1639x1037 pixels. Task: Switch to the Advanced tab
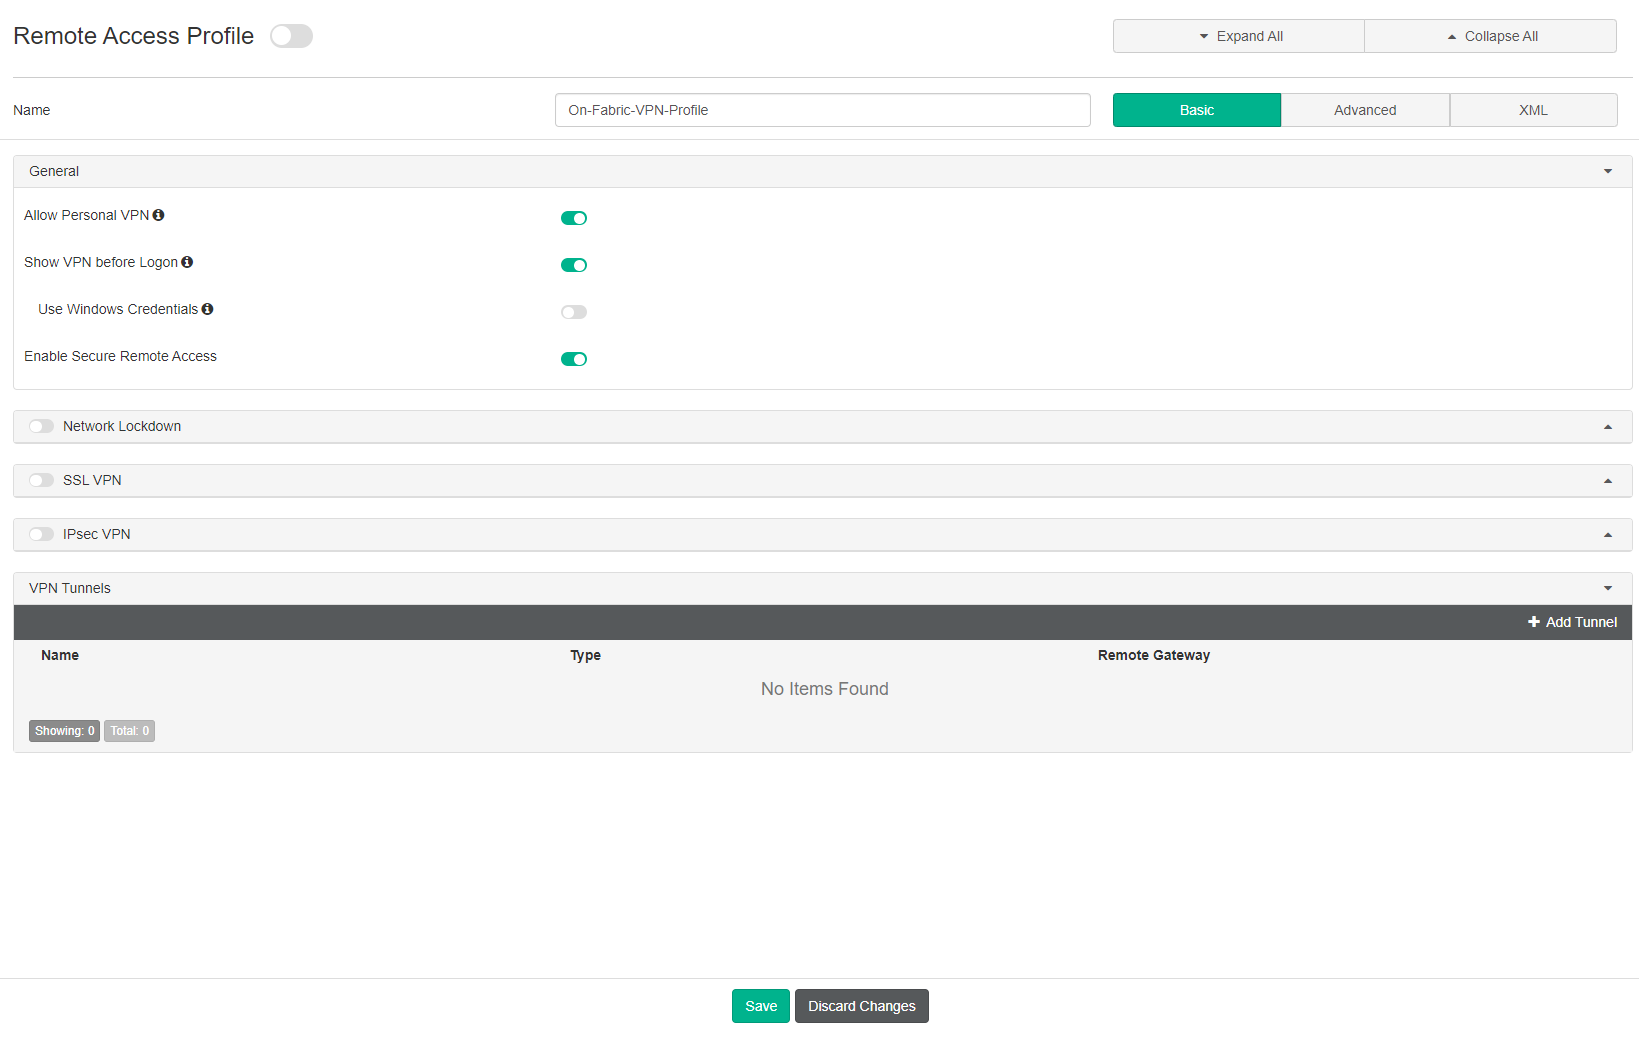pyautogui.click(x=1365, y=110)
